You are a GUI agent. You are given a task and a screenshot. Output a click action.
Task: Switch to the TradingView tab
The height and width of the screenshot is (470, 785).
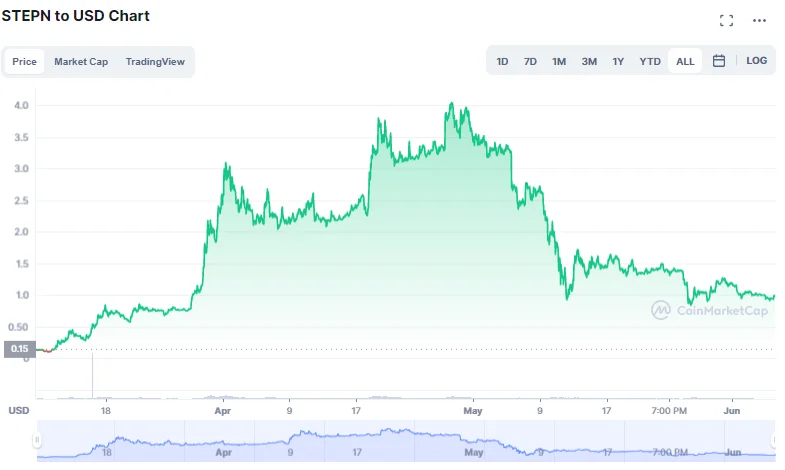155,62
